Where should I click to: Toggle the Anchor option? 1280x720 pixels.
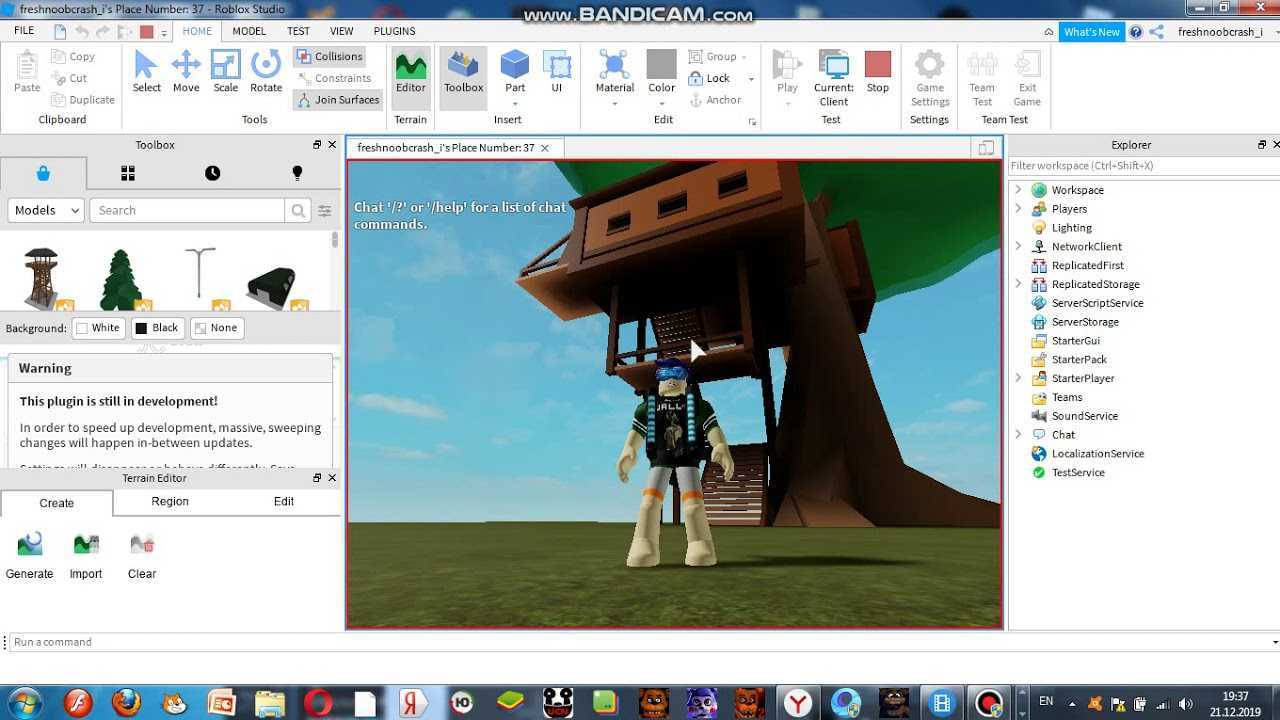[x=715, y=100]
